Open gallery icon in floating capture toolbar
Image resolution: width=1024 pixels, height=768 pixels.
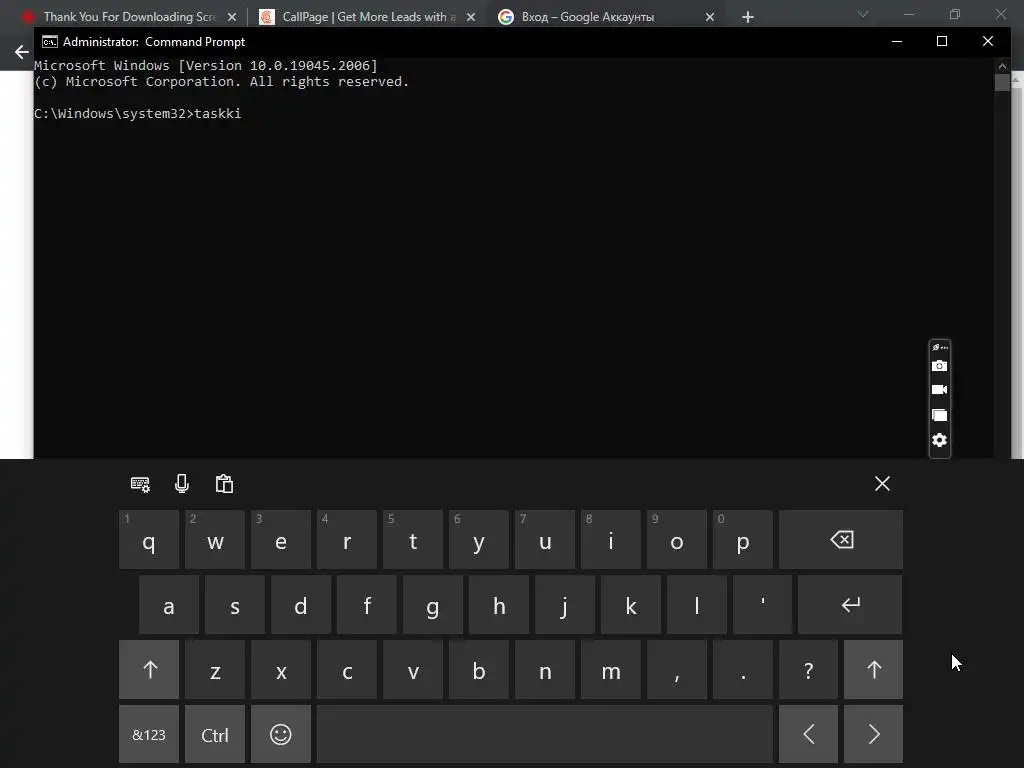pyautogui.click(x=939, y=415)
